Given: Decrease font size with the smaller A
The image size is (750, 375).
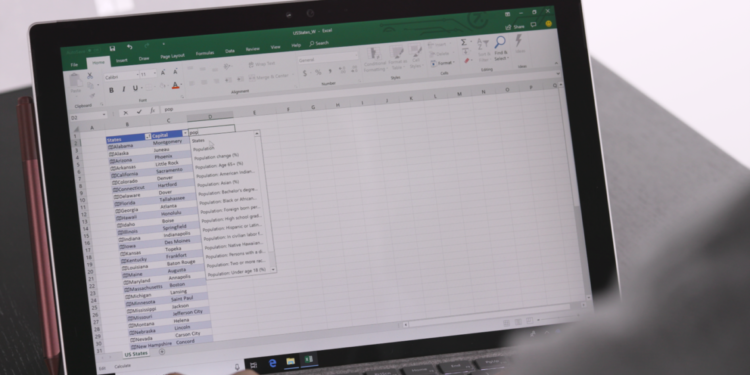Looking at the screenshot, I should point(175,71).
